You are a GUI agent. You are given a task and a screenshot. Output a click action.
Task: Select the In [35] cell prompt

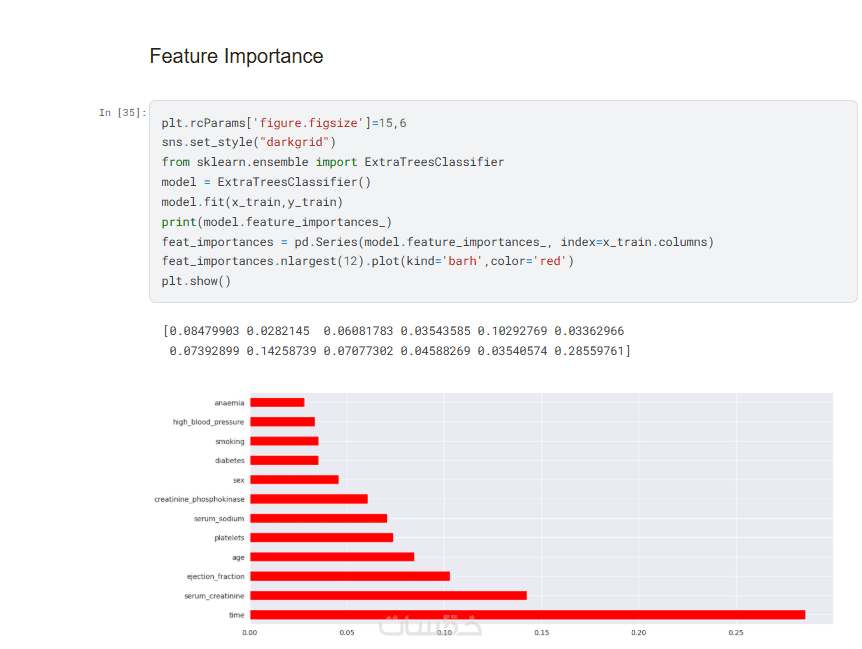pos(122,113)
